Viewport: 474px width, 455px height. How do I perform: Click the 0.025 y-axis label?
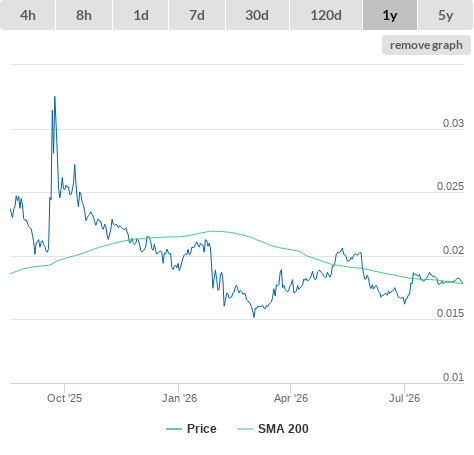450,186
